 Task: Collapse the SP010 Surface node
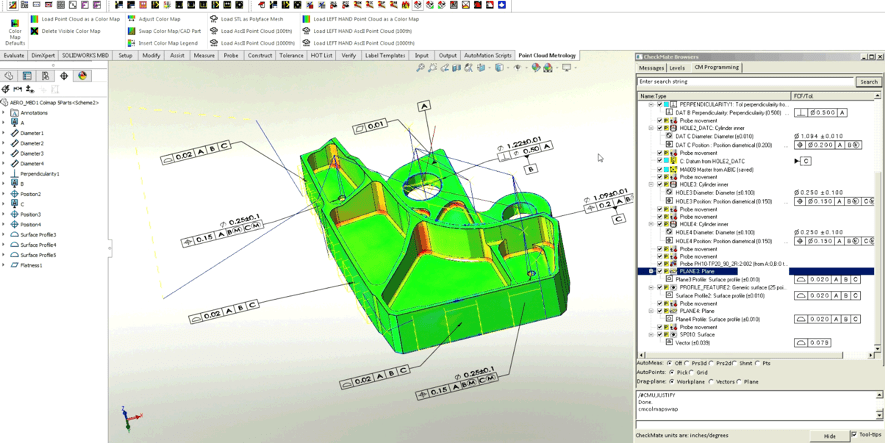651,335
